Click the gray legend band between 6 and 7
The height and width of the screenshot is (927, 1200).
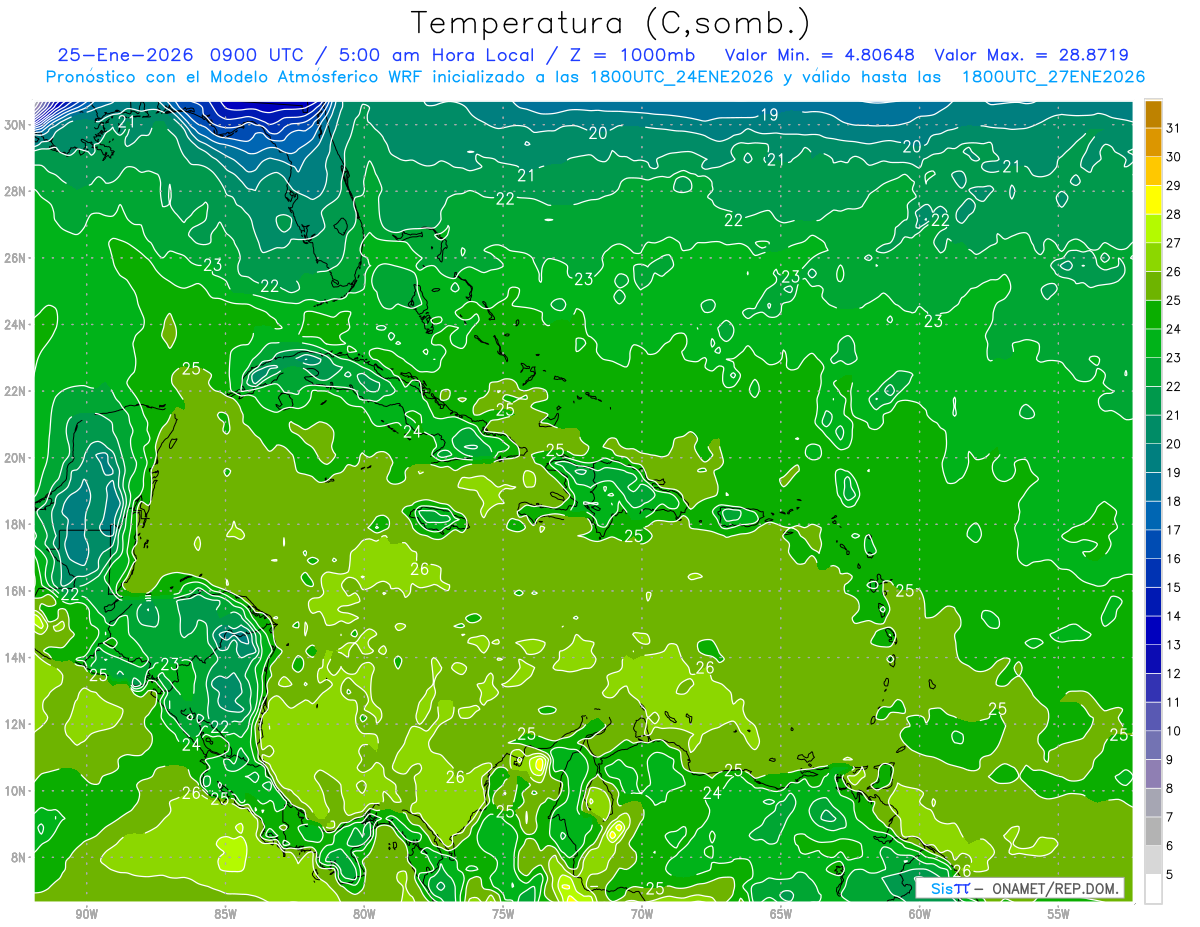click(x=1153, y=831)
